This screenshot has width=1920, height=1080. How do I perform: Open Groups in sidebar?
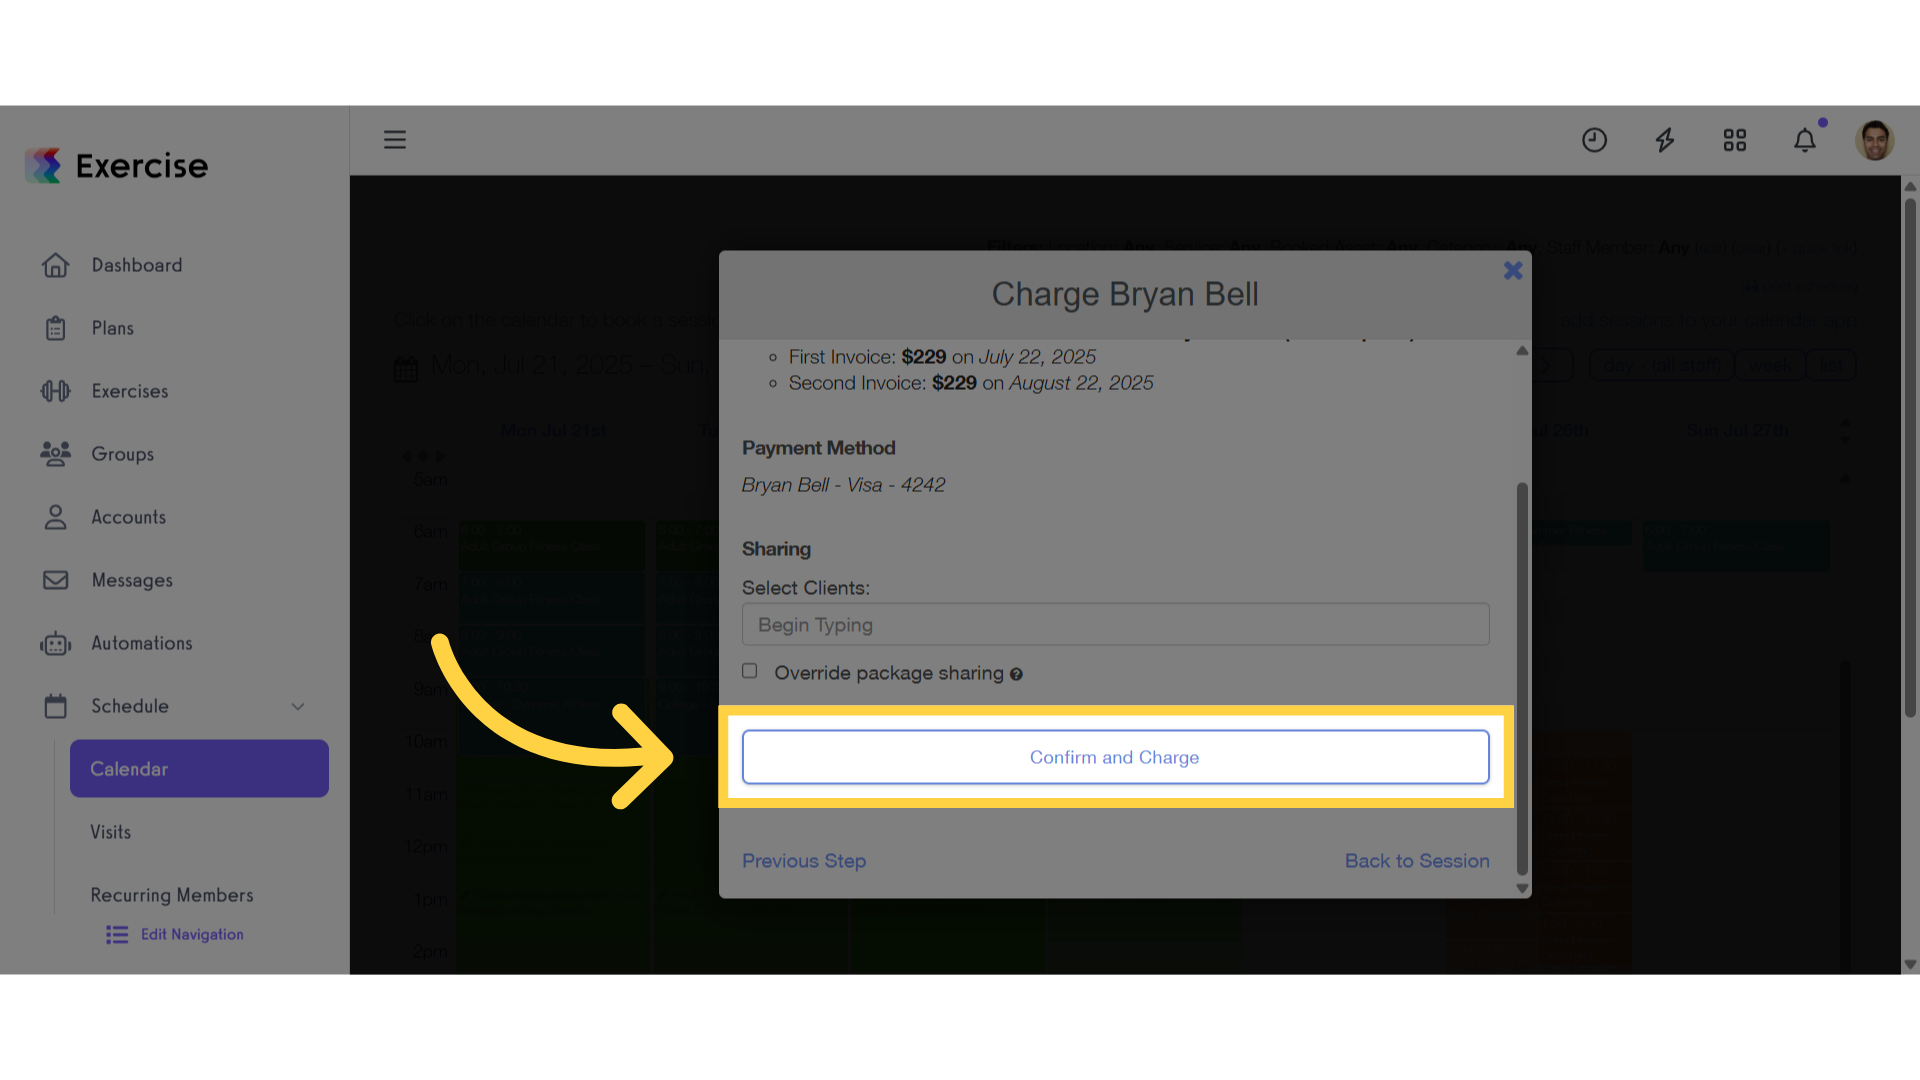pyautogui.click(x=123, y=454)
